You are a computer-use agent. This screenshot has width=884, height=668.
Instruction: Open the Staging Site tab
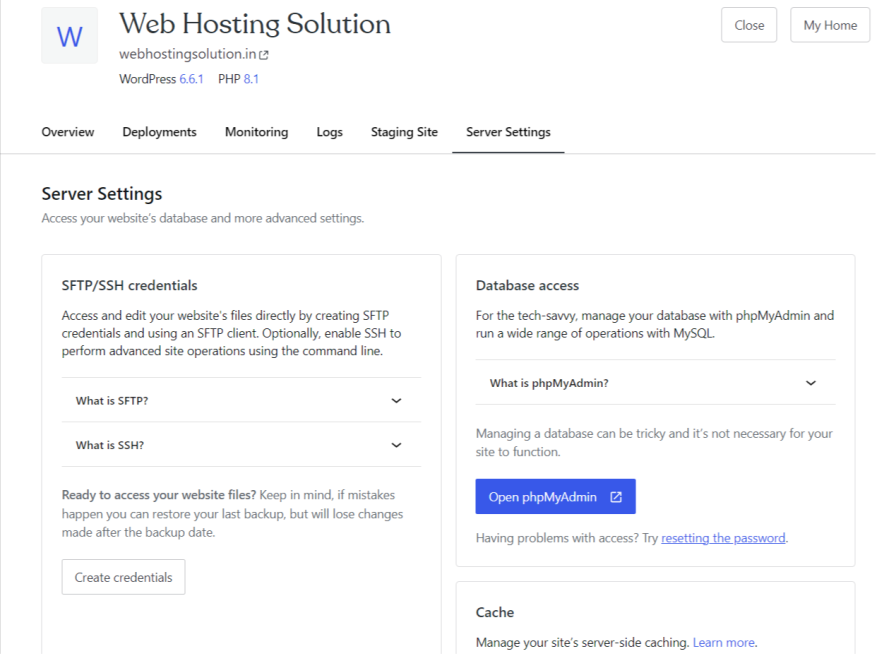pos(404,131)
